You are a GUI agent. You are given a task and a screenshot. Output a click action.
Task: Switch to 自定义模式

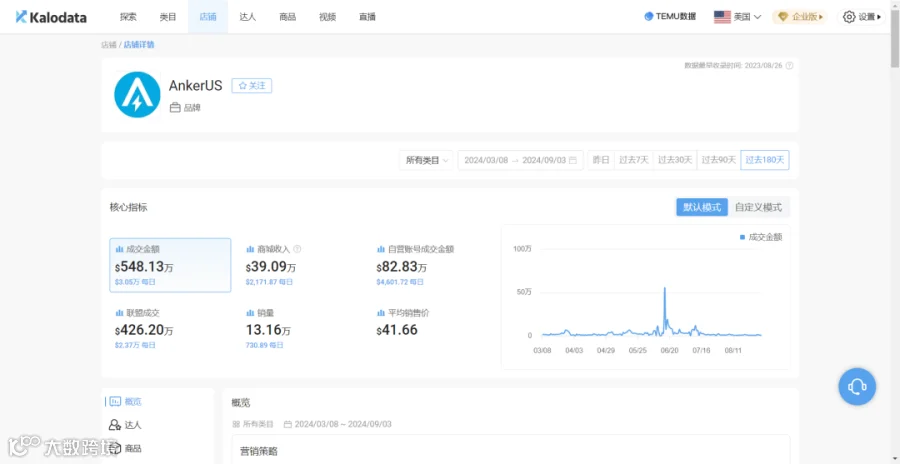click(758, 207)
